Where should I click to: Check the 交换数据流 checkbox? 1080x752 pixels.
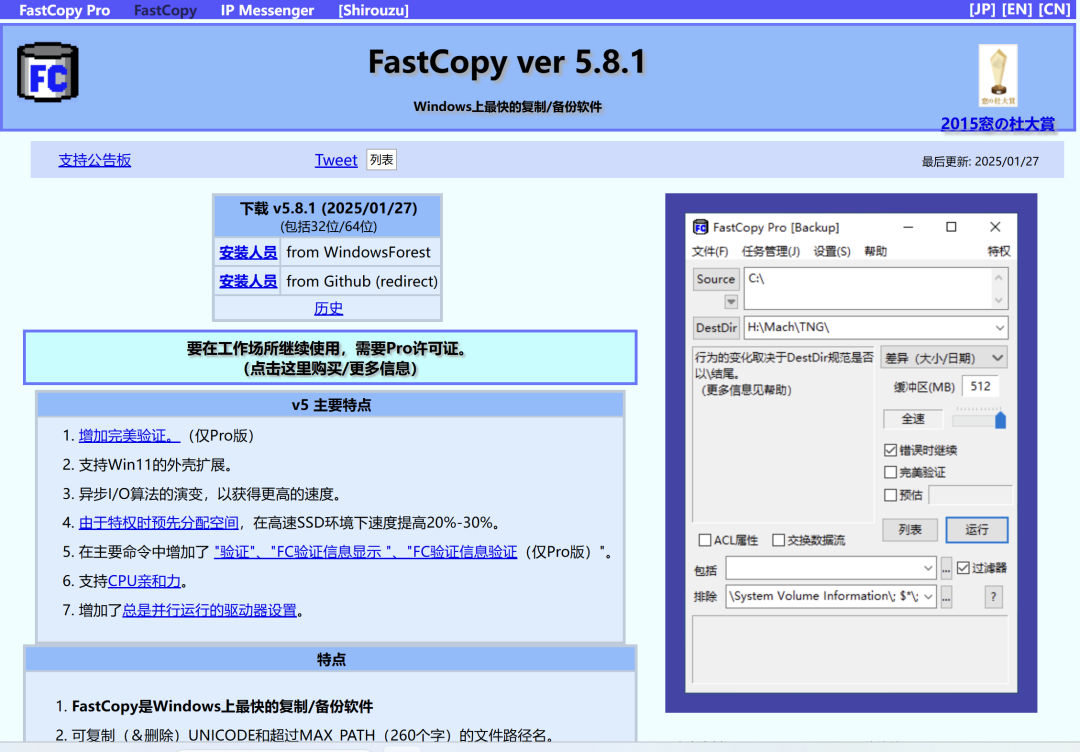[x=778, y=540]
